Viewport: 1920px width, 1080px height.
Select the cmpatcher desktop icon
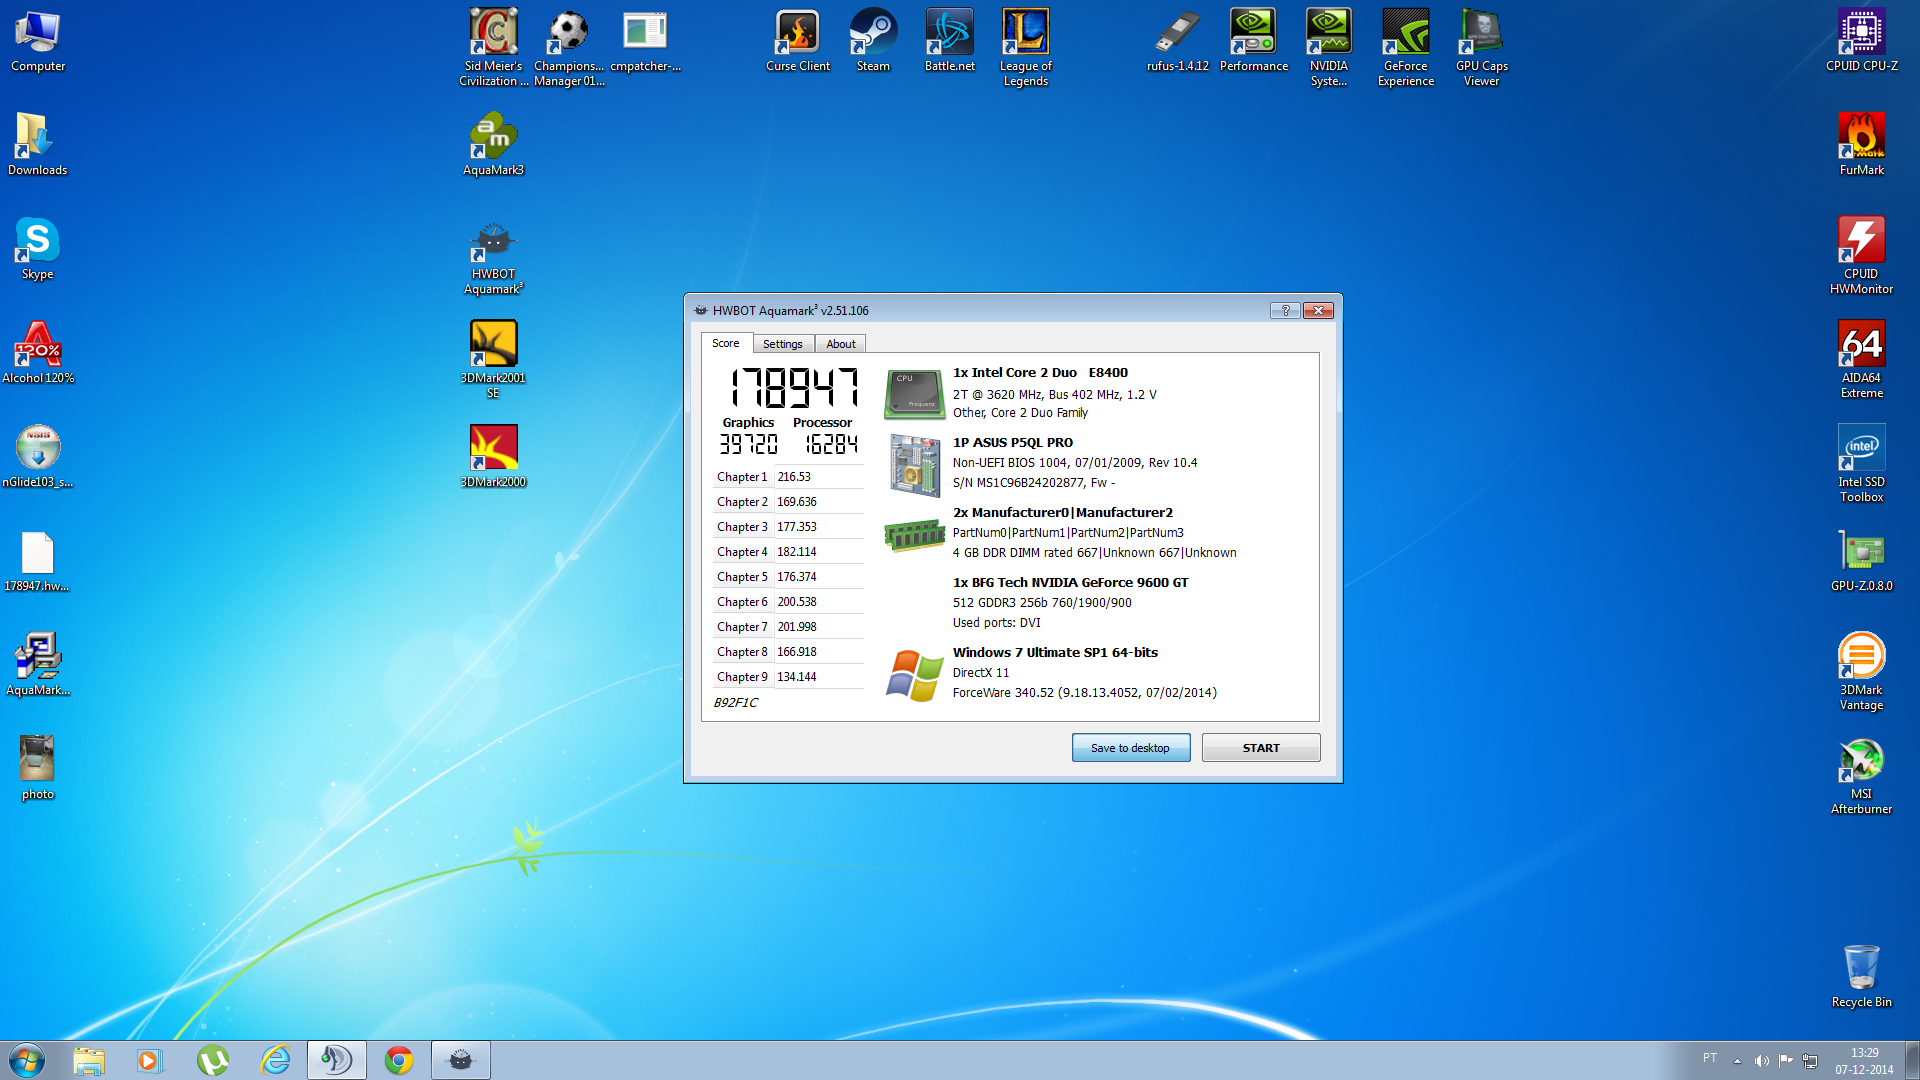pyautogui.click(x=645, y=42)
